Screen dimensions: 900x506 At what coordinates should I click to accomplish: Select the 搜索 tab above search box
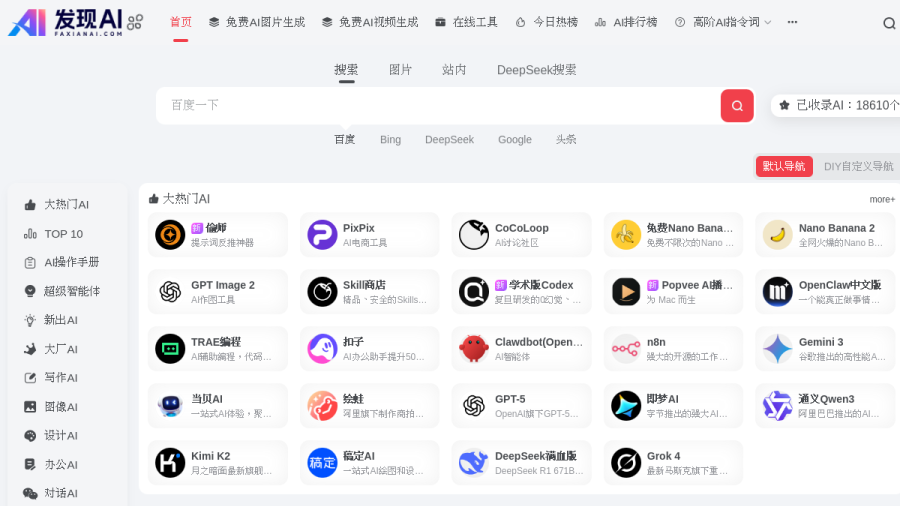click(346, 70)
